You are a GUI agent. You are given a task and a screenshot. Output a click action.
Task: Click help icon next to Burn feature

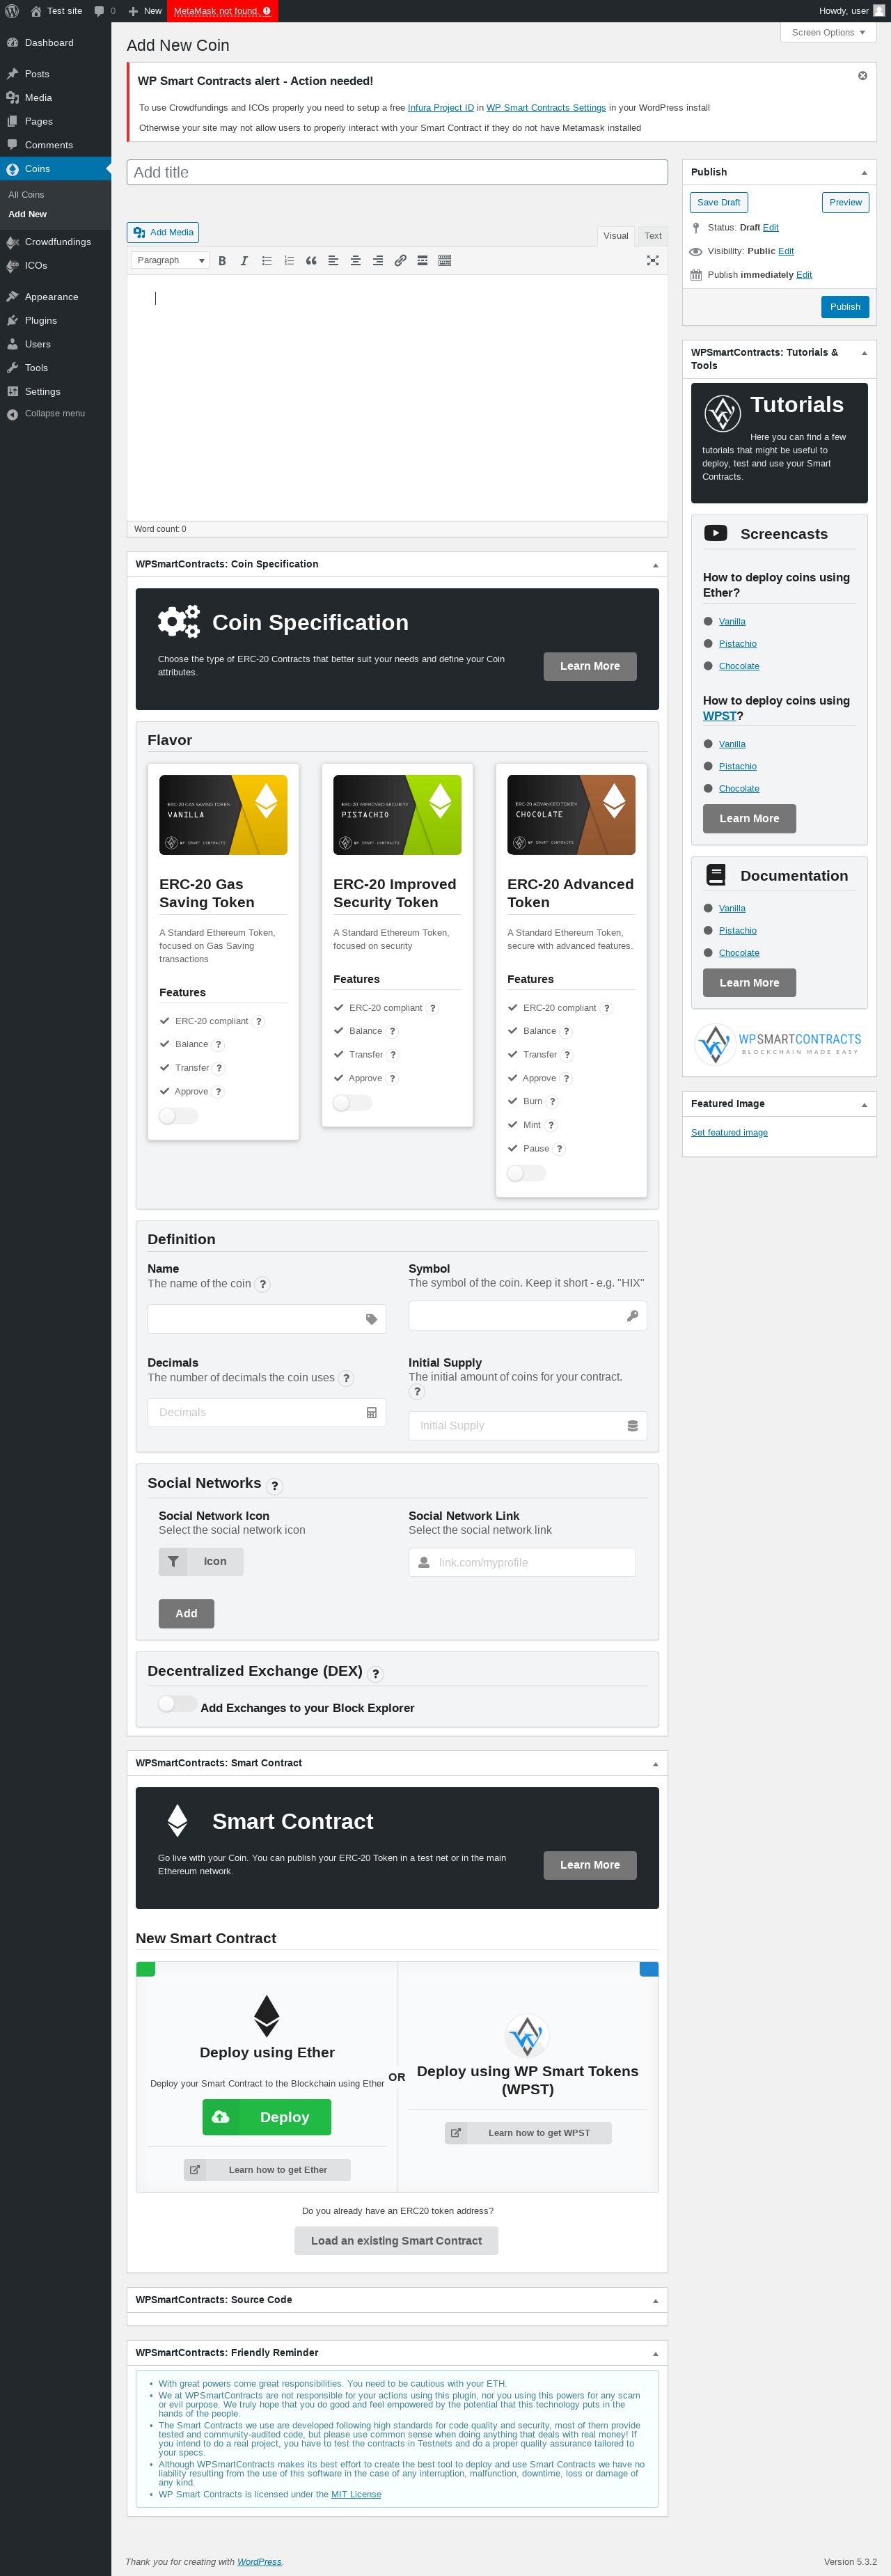click(x=552, y=1102)
